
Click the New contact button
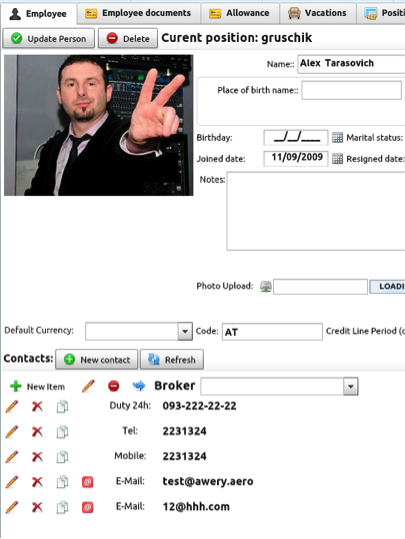(97, 360)
